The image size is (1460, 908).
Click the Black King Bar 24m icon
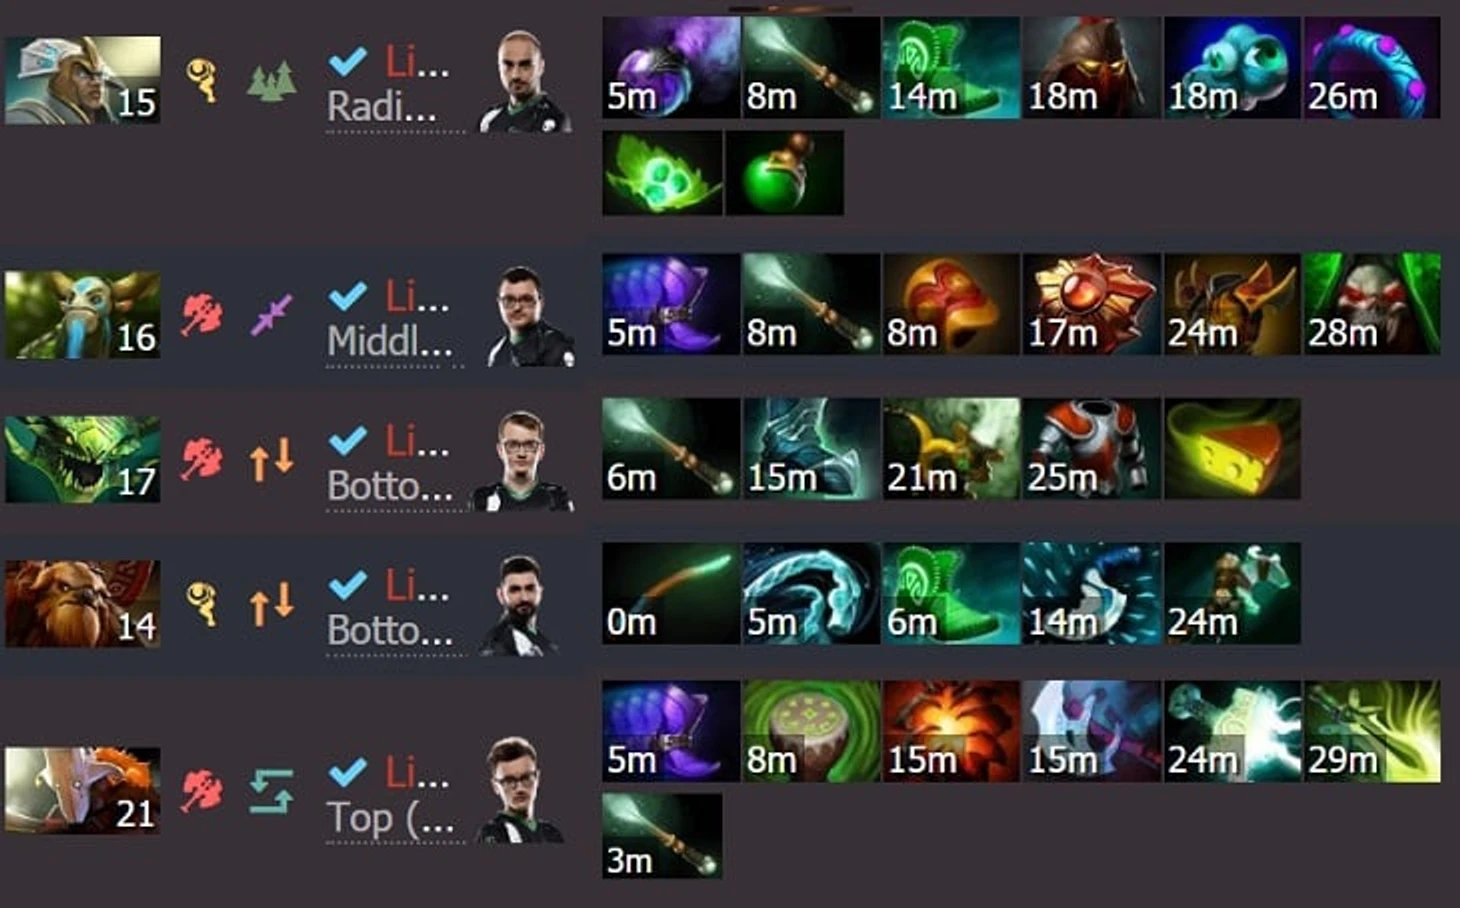(1232, 304)
